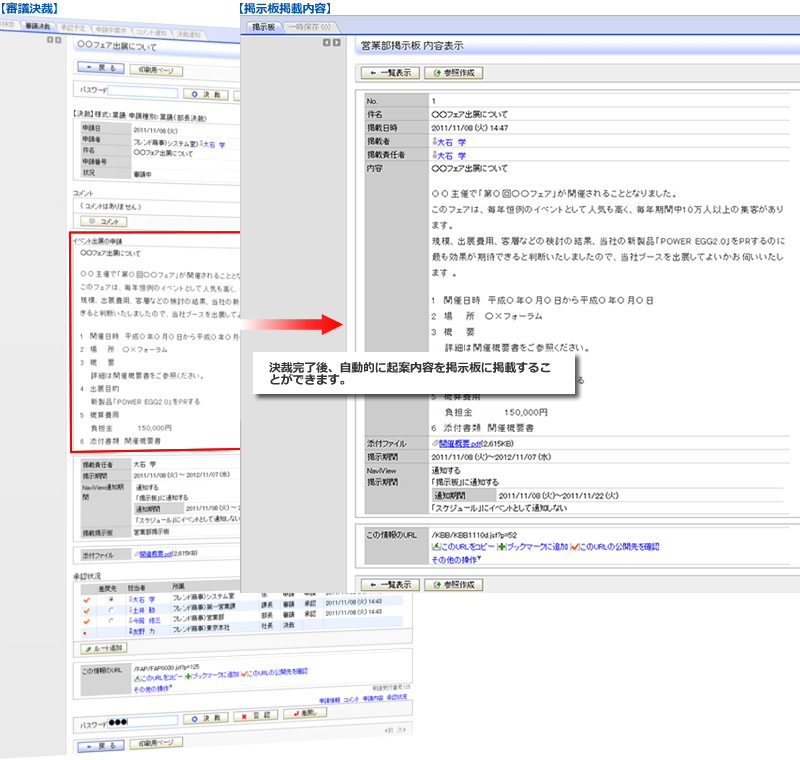Screen dimensions: 800x760
Task: Open 開催概要.pdf attachment in 審議決裁 window
Action: pos(156,554)
